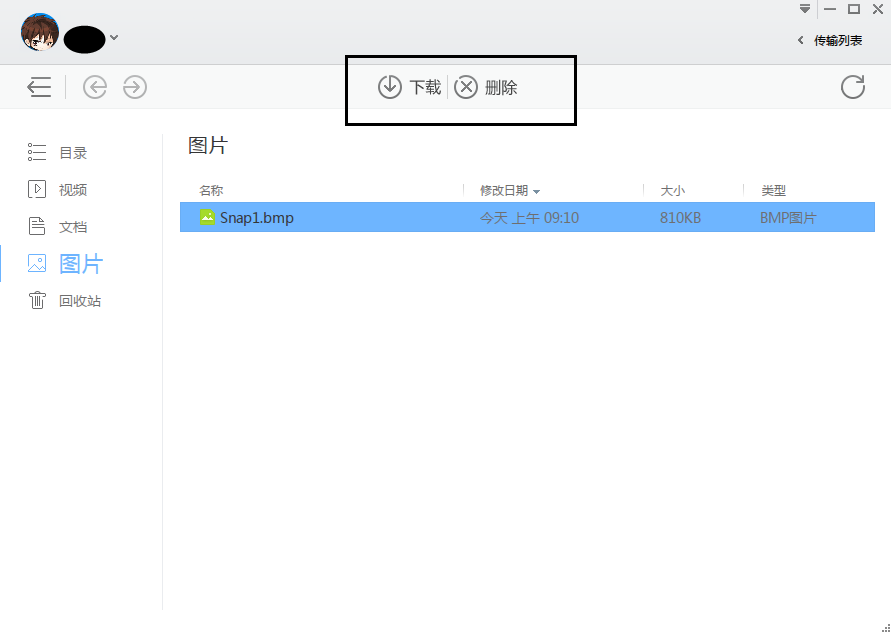Click the BMP图片 type cell

[788, 218]
